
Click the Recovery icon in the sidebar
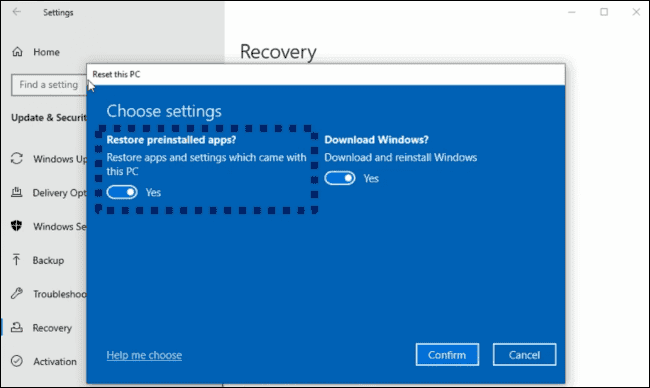coord(17,327)
